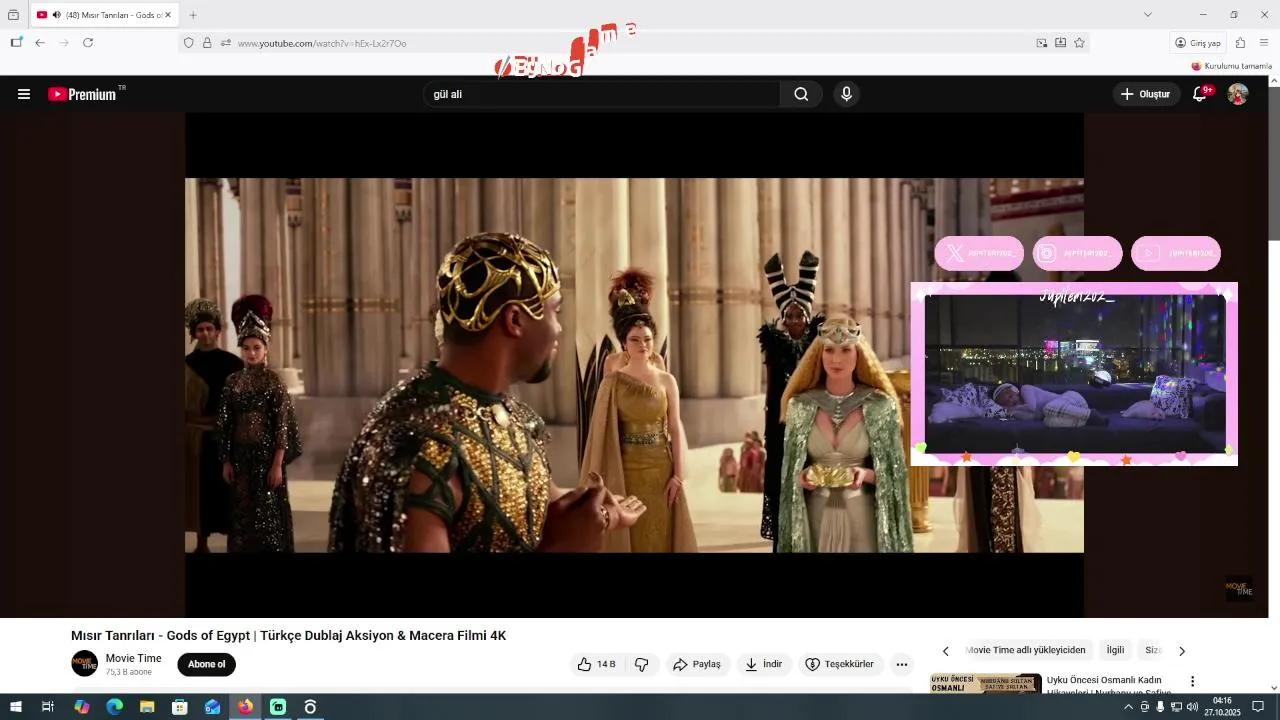Image resolution: width=1280 pixels, height=720 pixels.
Task: Open site security shield icon
Action: pyautogui.click(x=188, y=43)
